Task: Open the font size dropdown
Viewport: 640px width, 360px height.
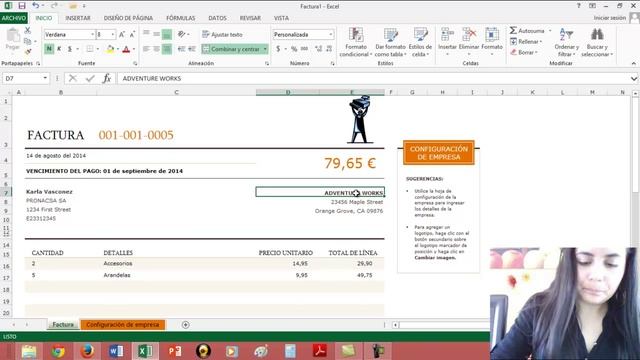Action: [x=113, y=35]
